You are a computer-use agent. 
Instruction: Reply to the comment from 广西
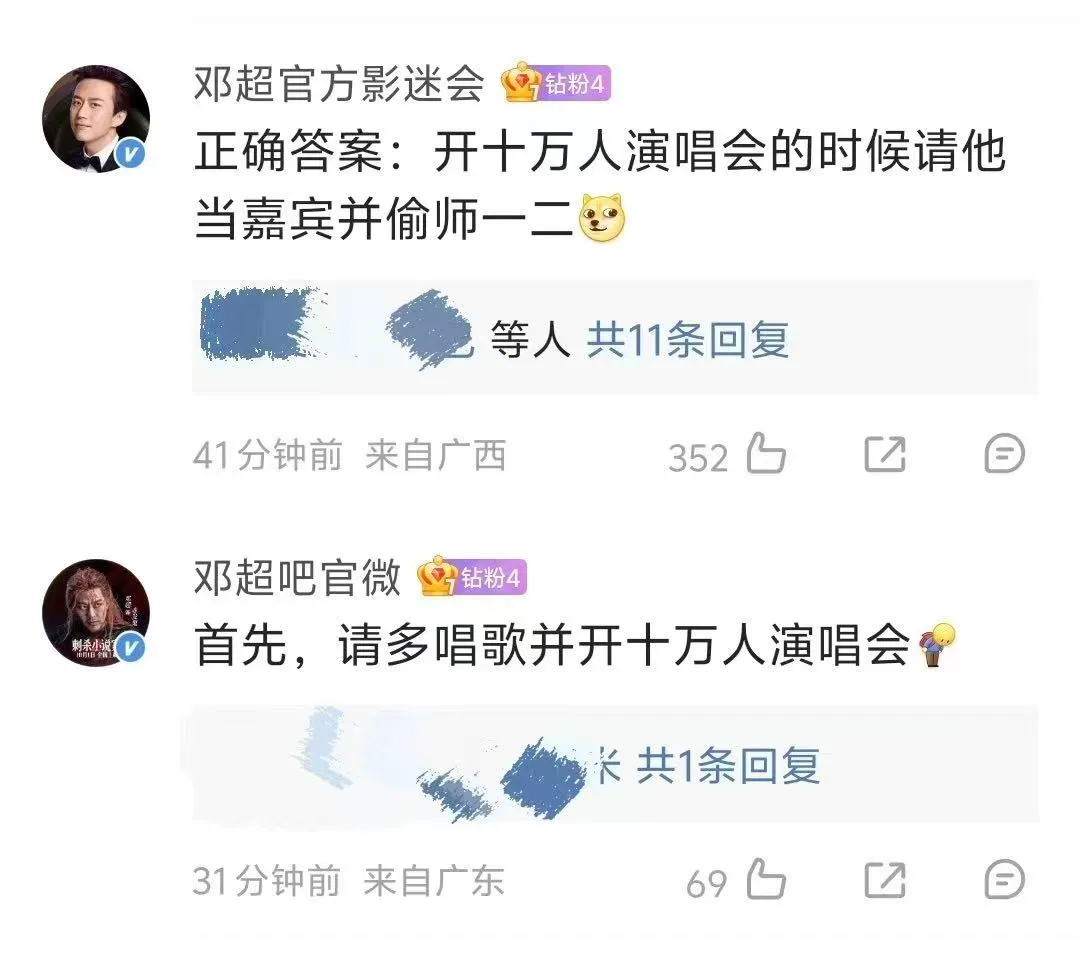coord(1005,454)
